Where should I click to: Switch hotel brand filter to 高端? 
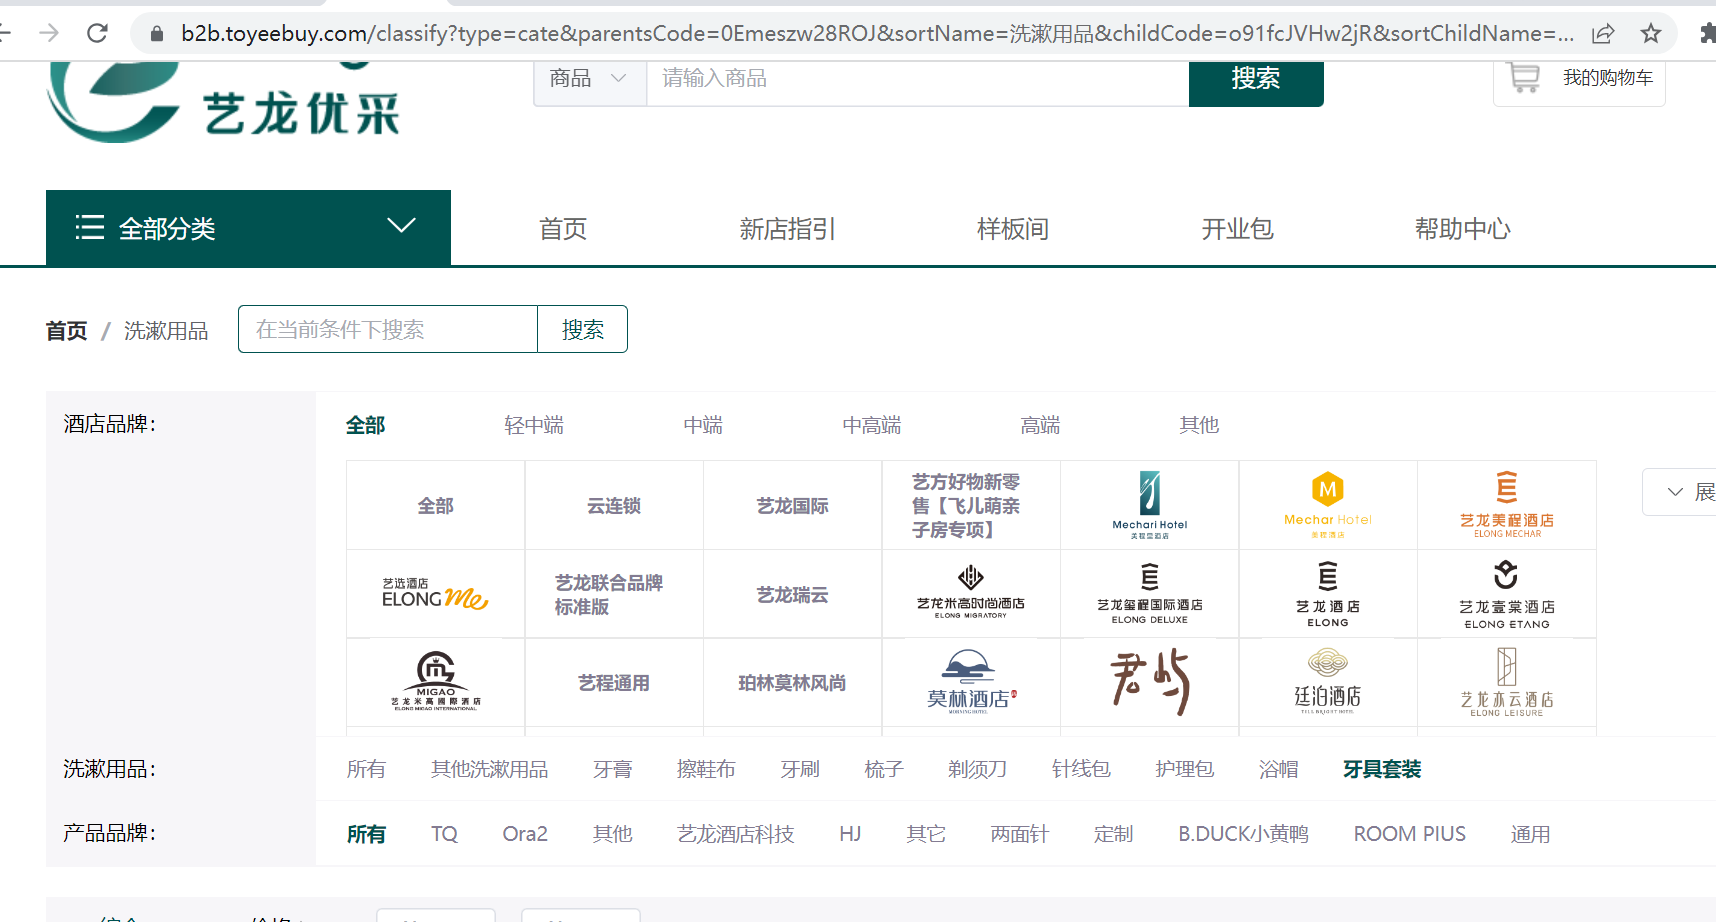(1040, 425)
